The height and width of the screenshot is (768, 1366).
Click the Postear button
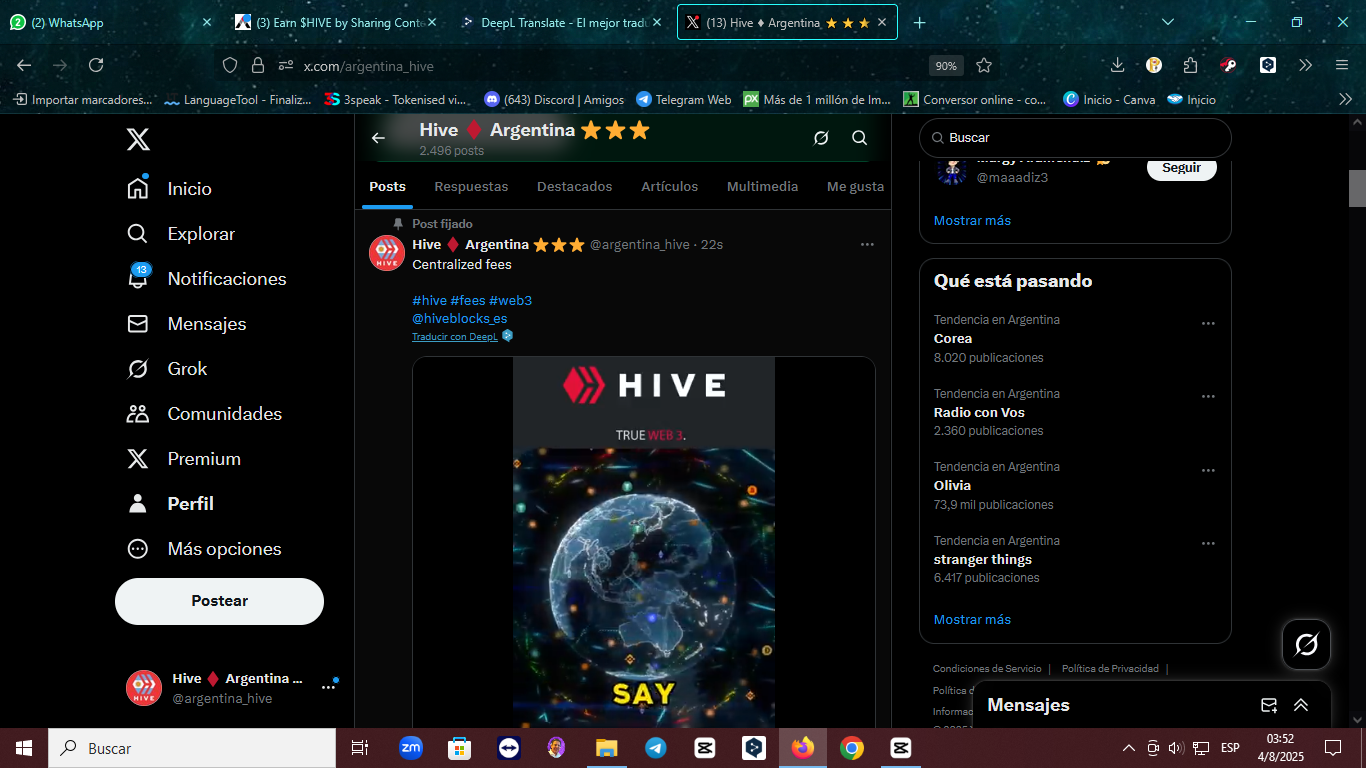[219, 601]
